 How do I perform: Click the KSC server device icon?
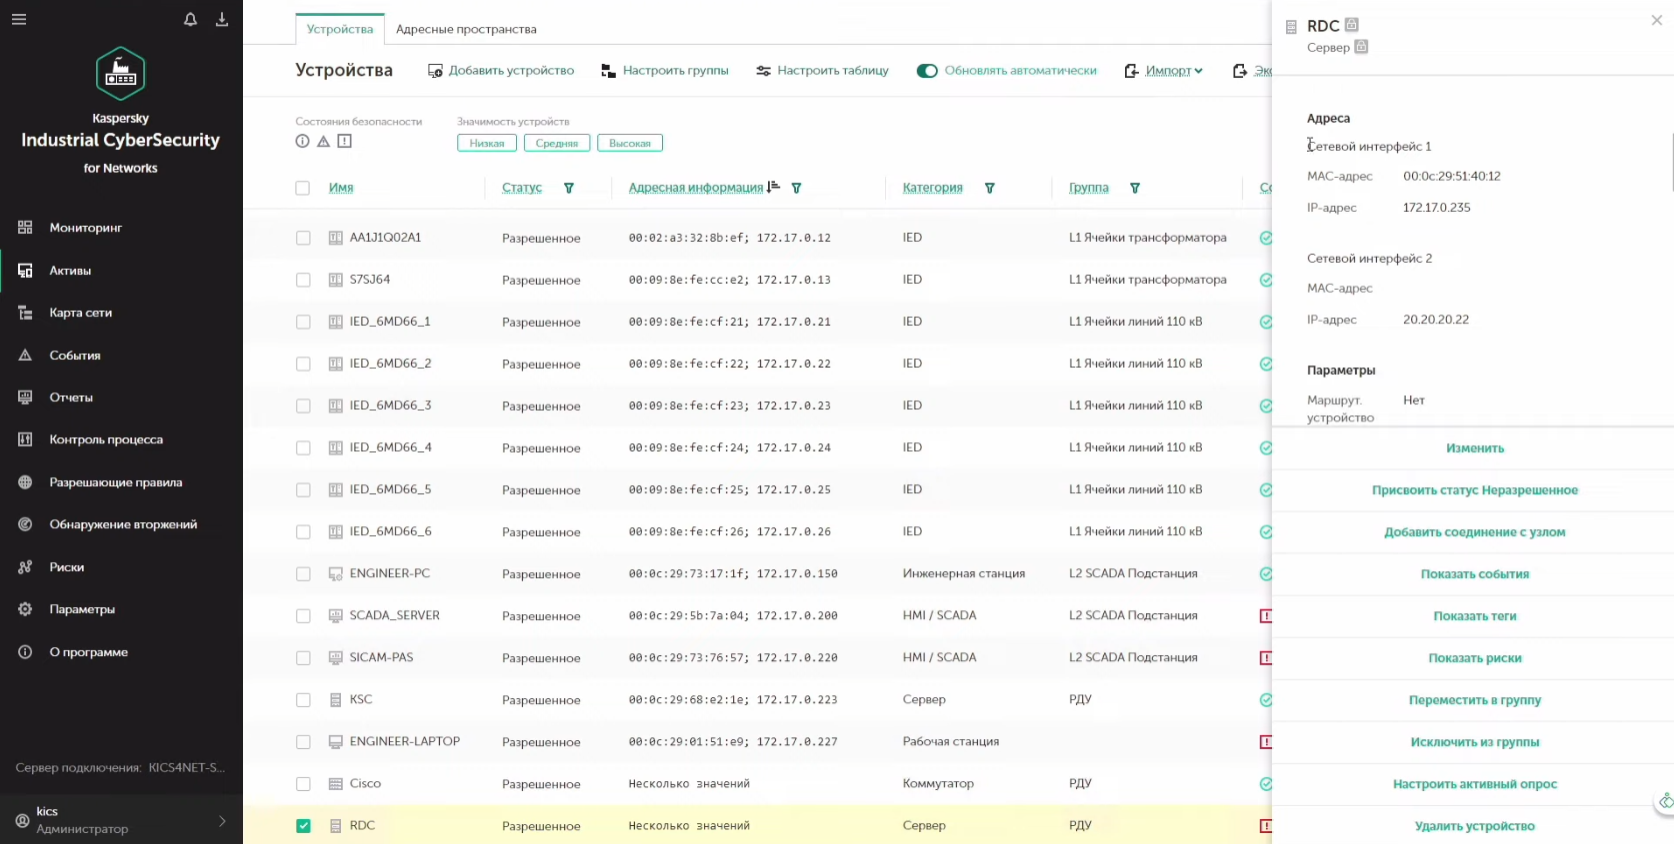(x=336, y=700)
